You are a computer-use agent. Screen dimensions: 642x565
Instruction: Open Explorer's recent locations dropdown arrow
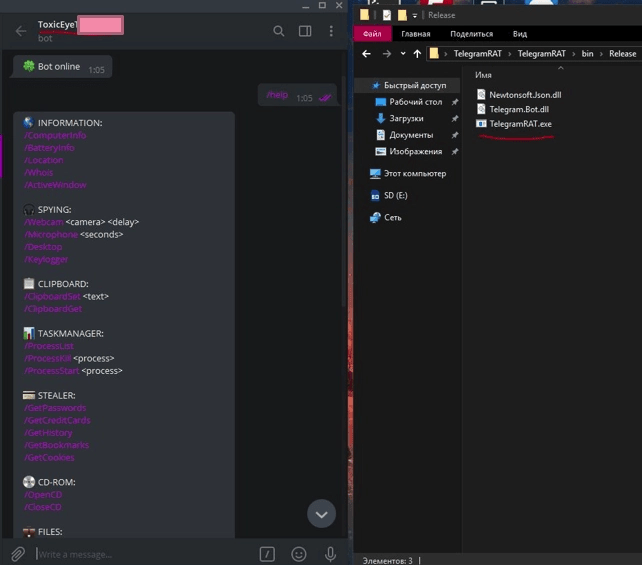point(403,54)
